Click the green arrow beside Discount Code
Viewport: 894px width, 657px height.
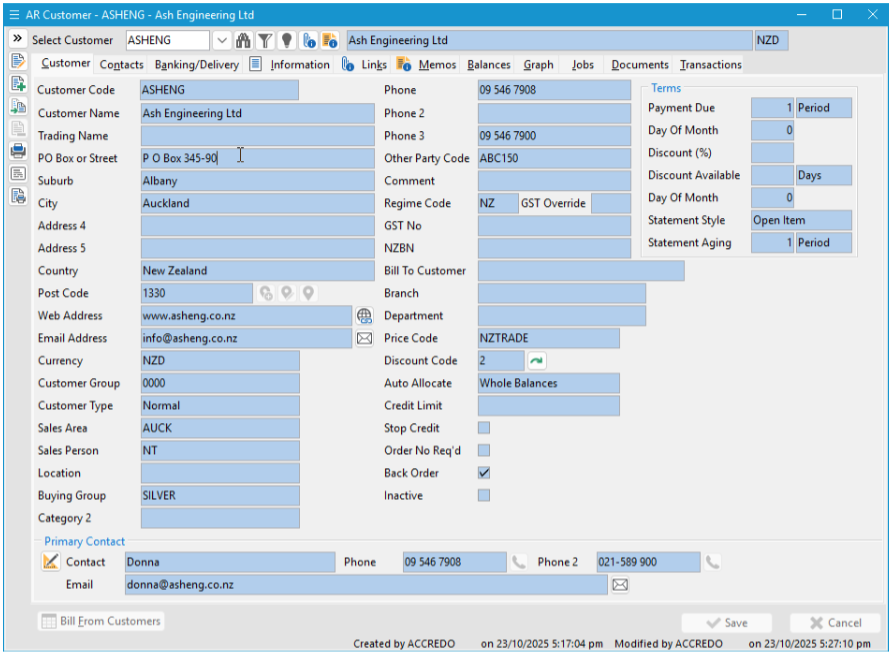coord(537,360)
